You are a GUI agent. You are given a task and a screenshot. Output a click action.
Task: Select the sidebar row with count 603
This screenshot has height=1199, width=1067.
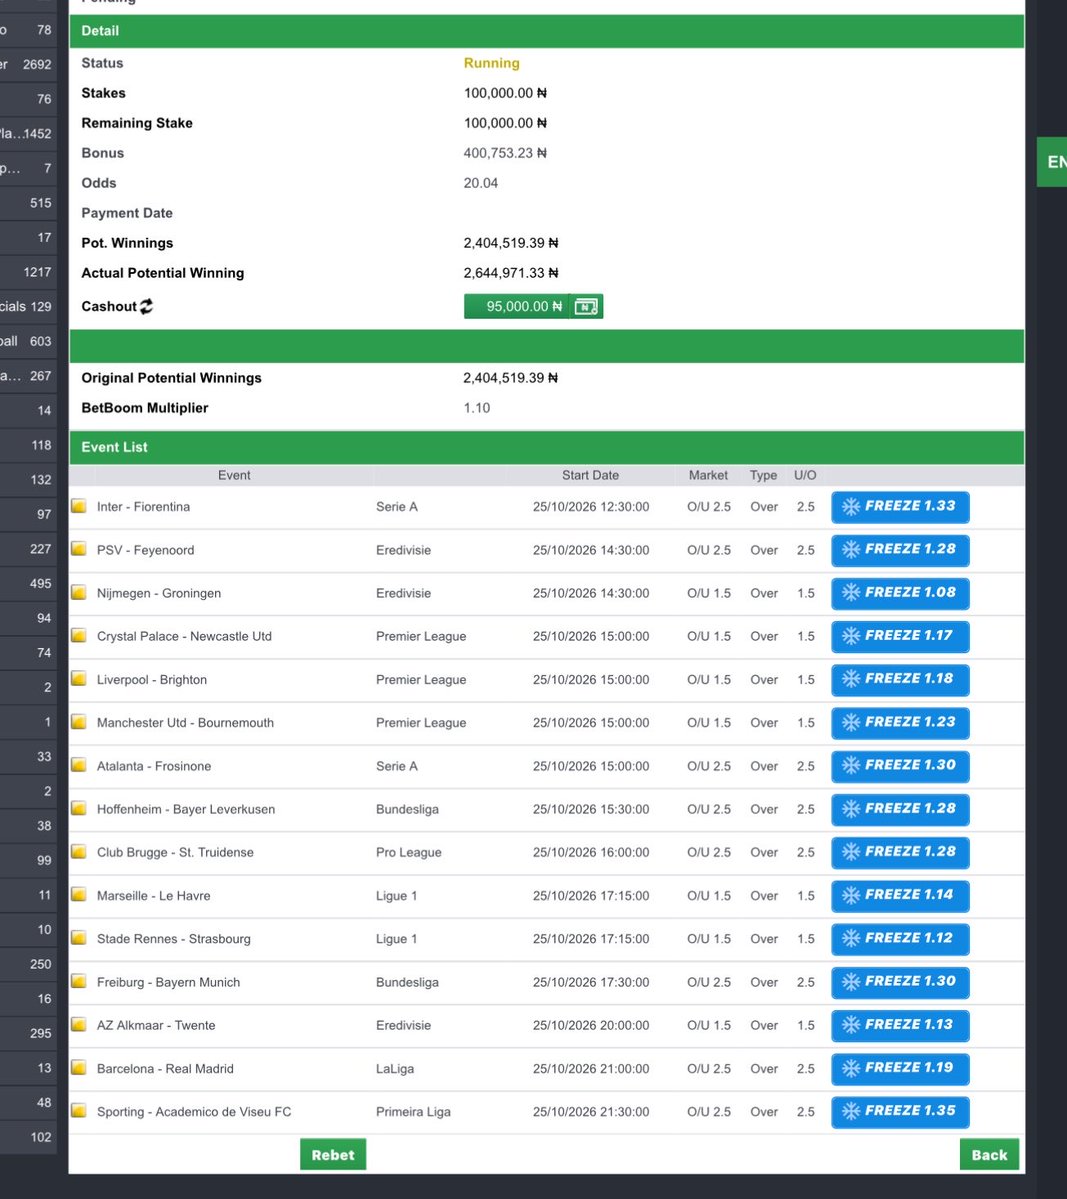point(28,341)
